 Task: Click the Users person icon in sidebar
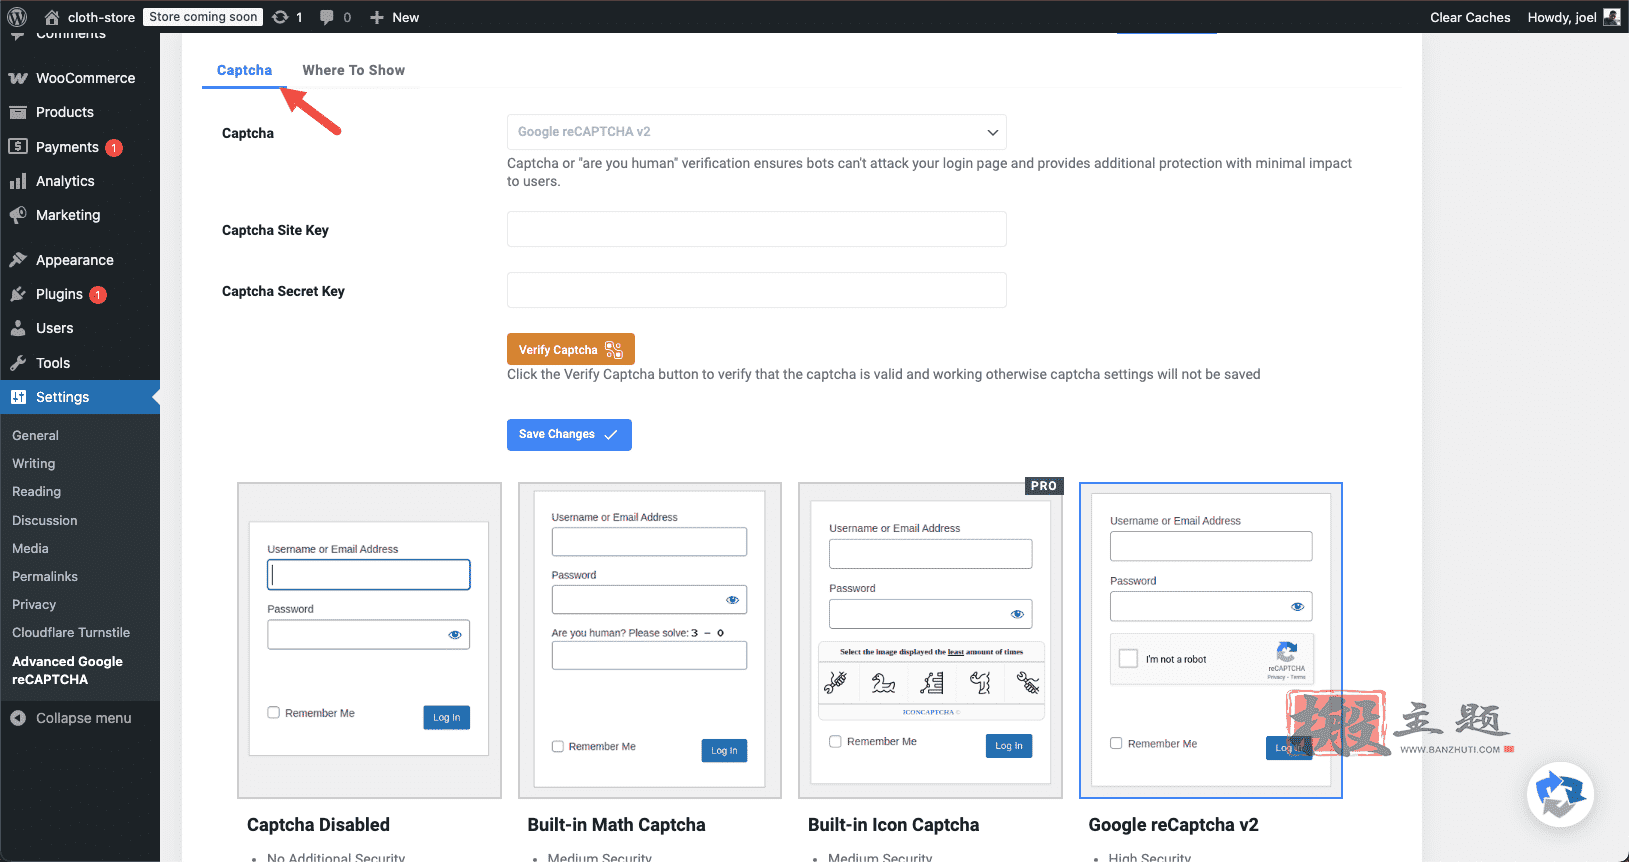(18, 328)
